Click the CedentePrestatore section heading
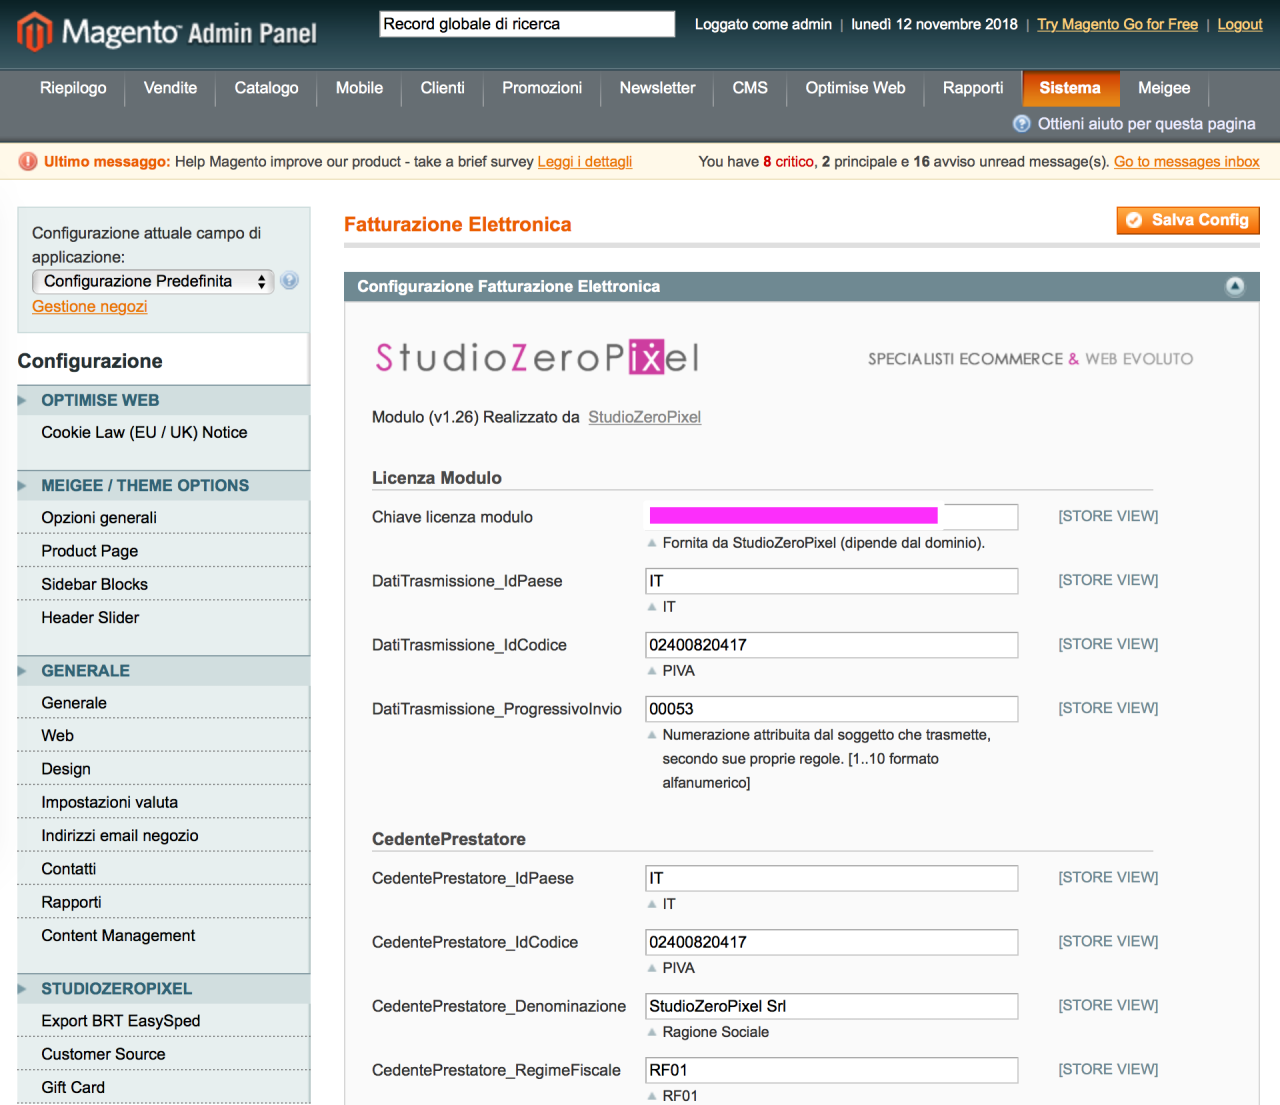1280x1105 pixels. pyautogui.click(x=449, y=839)
